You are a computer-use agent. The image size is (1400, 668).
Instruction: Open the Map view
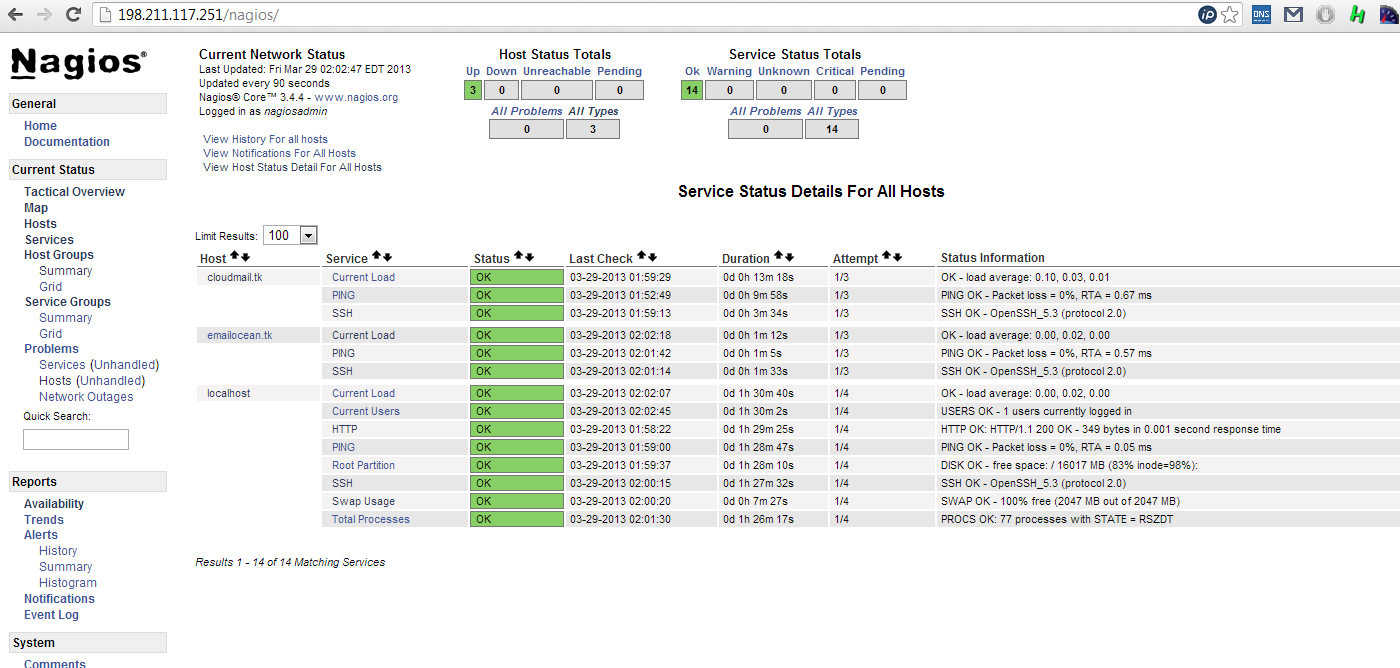point(36,208)
